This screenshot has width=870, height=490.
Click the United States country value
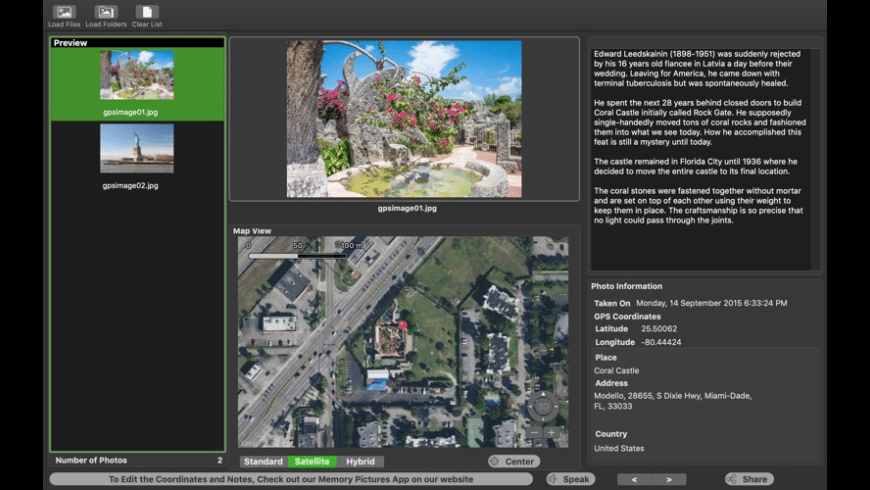coord(619,448)
